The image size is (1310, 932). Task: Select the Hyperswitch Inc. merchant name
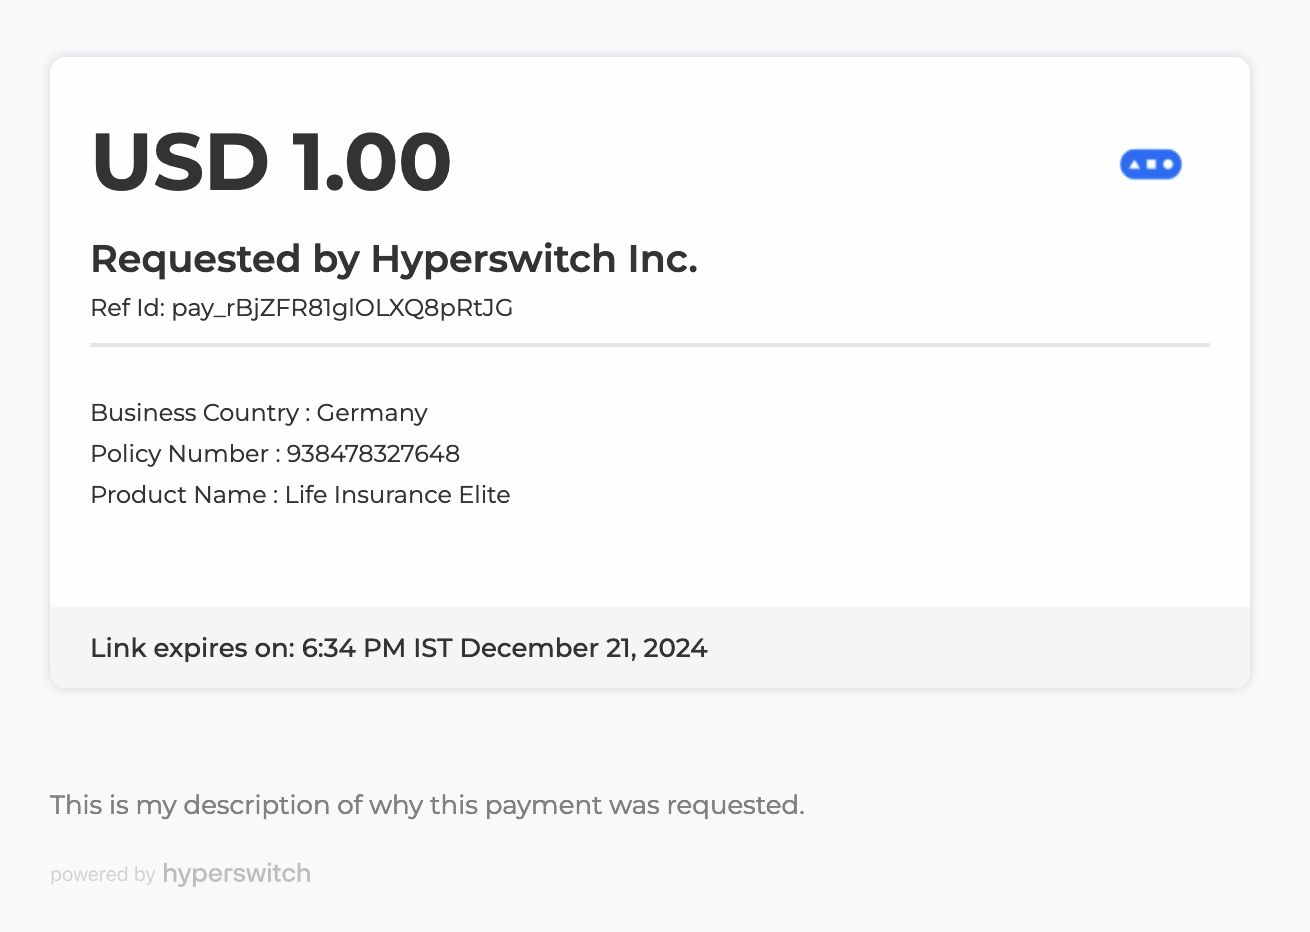[x=534, y=259]
